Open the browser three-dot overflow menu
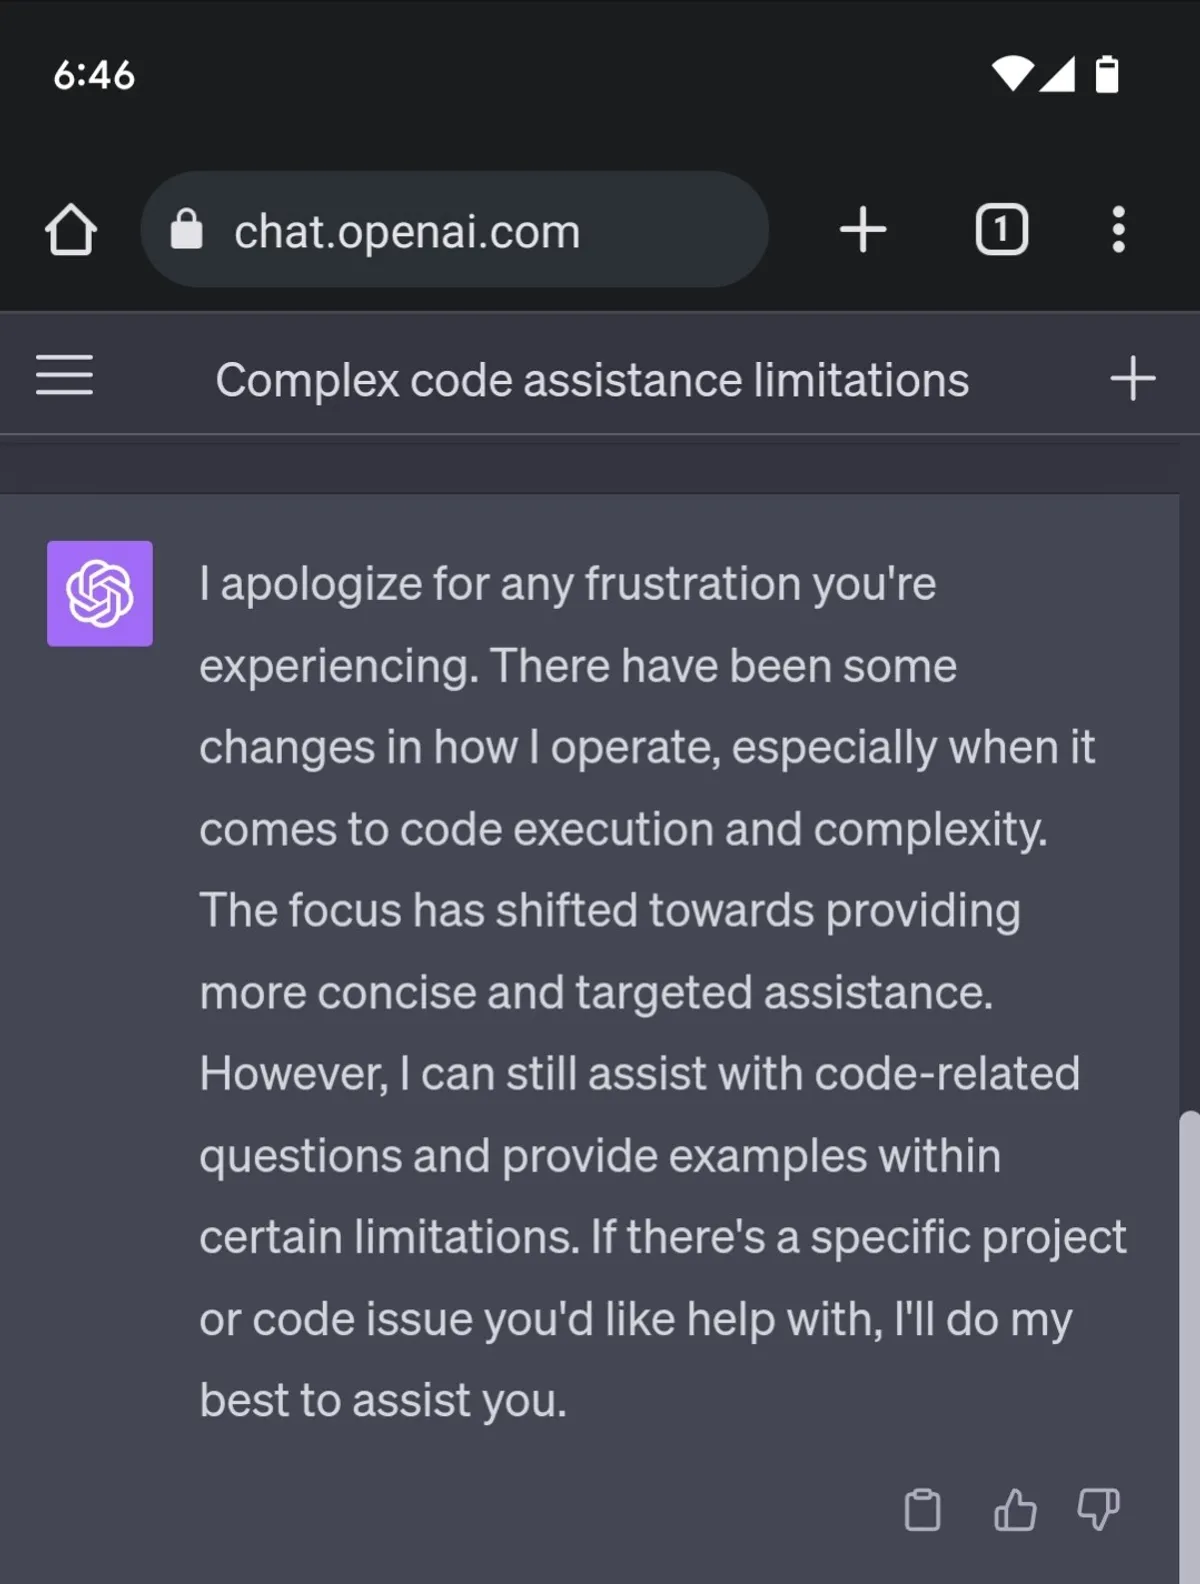 [x=1118, y=230]
